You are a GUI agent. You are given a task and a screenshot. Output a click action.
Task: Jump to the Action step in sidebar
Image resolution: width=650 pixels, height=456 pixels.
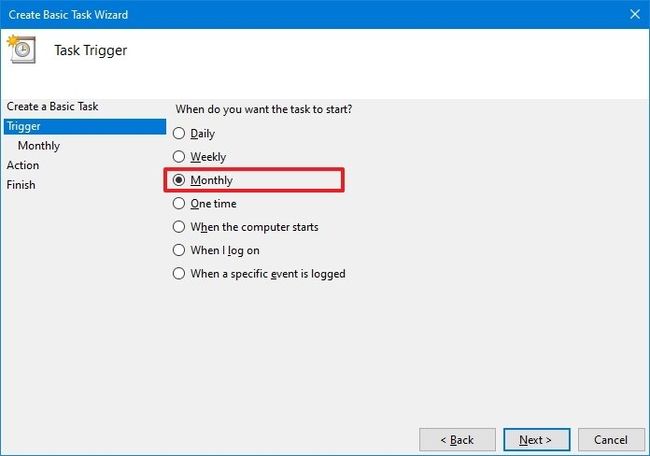[x=23, y=165]
